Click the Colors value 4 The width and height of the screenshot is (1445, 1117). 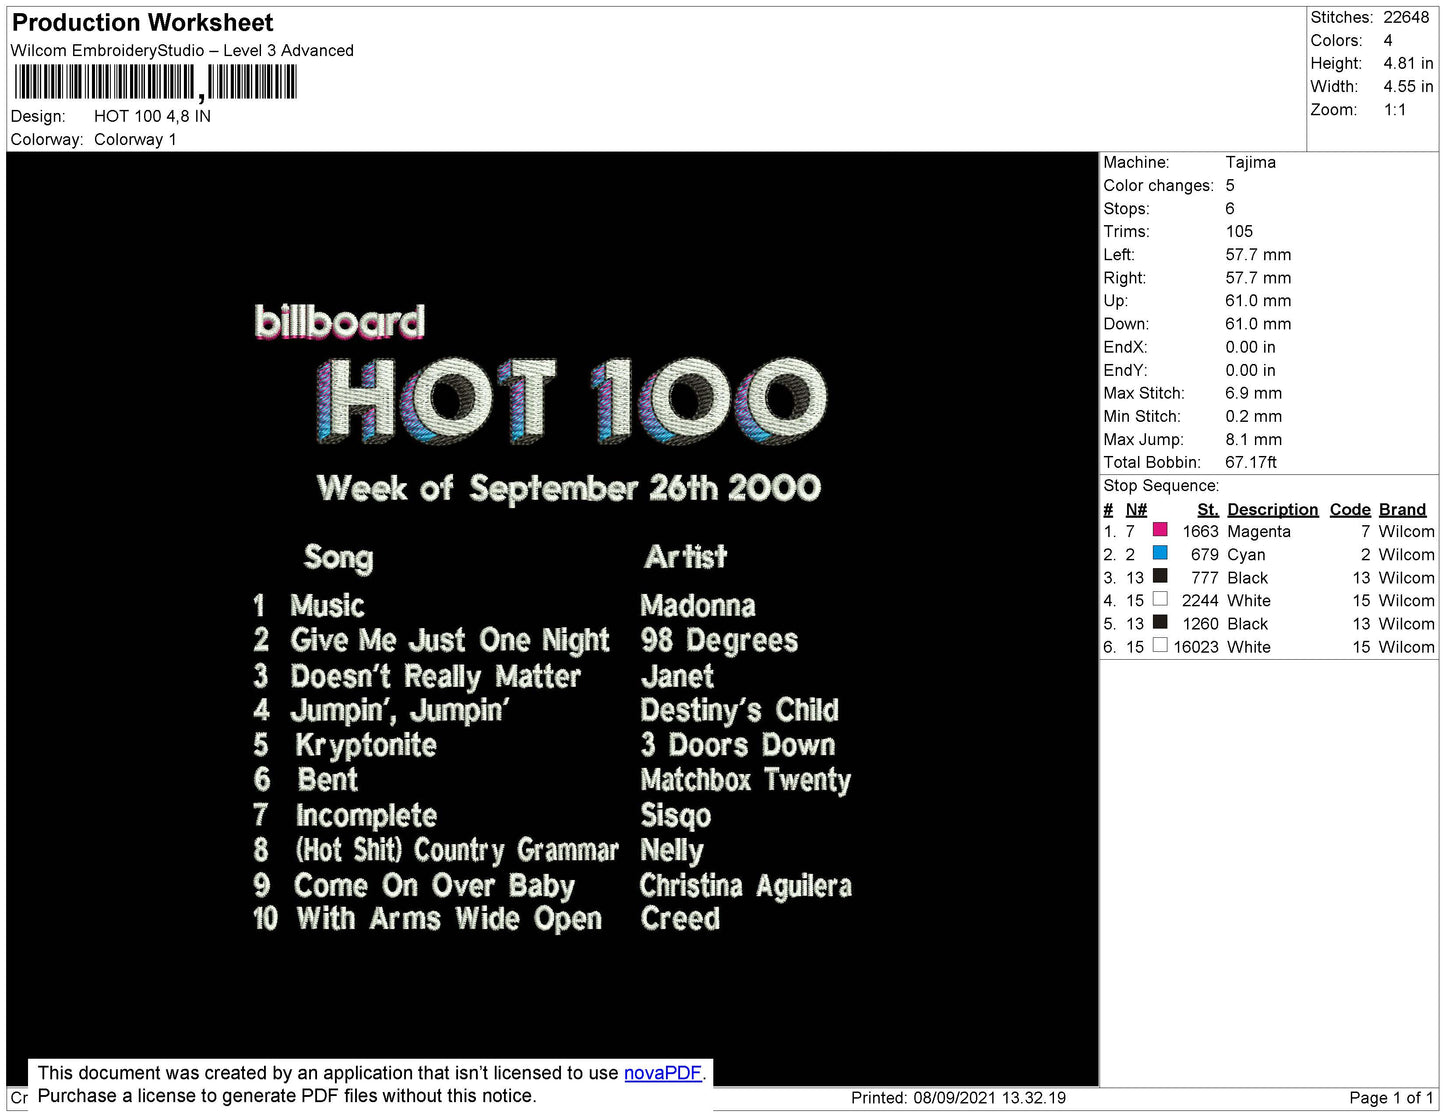(1388, 41)
